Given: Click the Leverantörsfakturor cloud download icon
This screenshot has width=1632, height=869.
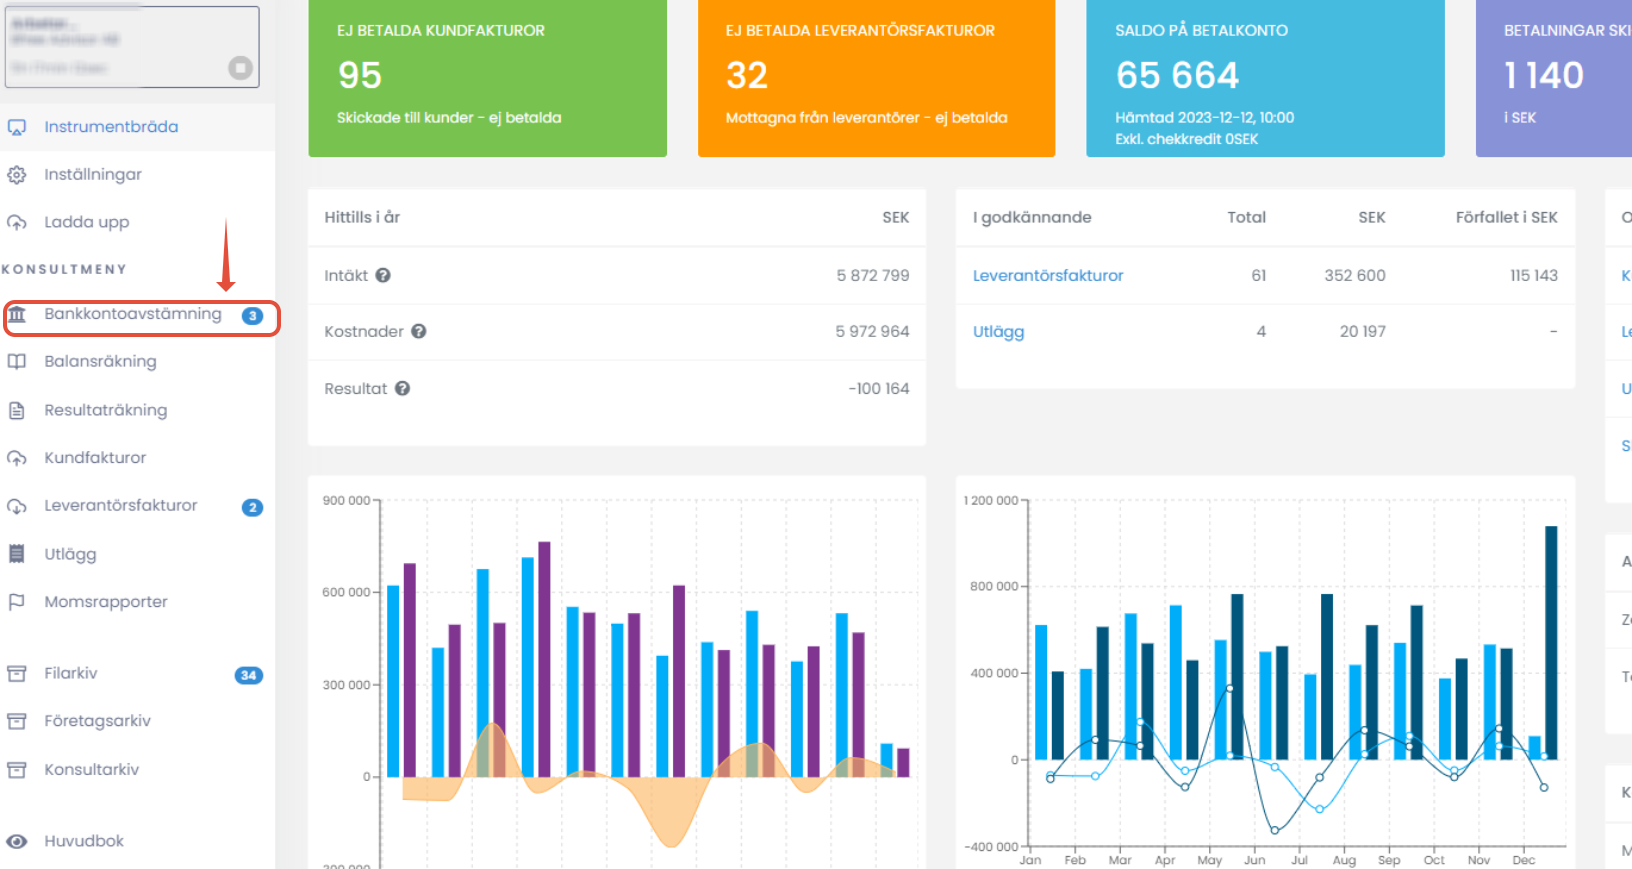Looking at the screenshot, I should point(17,506).
